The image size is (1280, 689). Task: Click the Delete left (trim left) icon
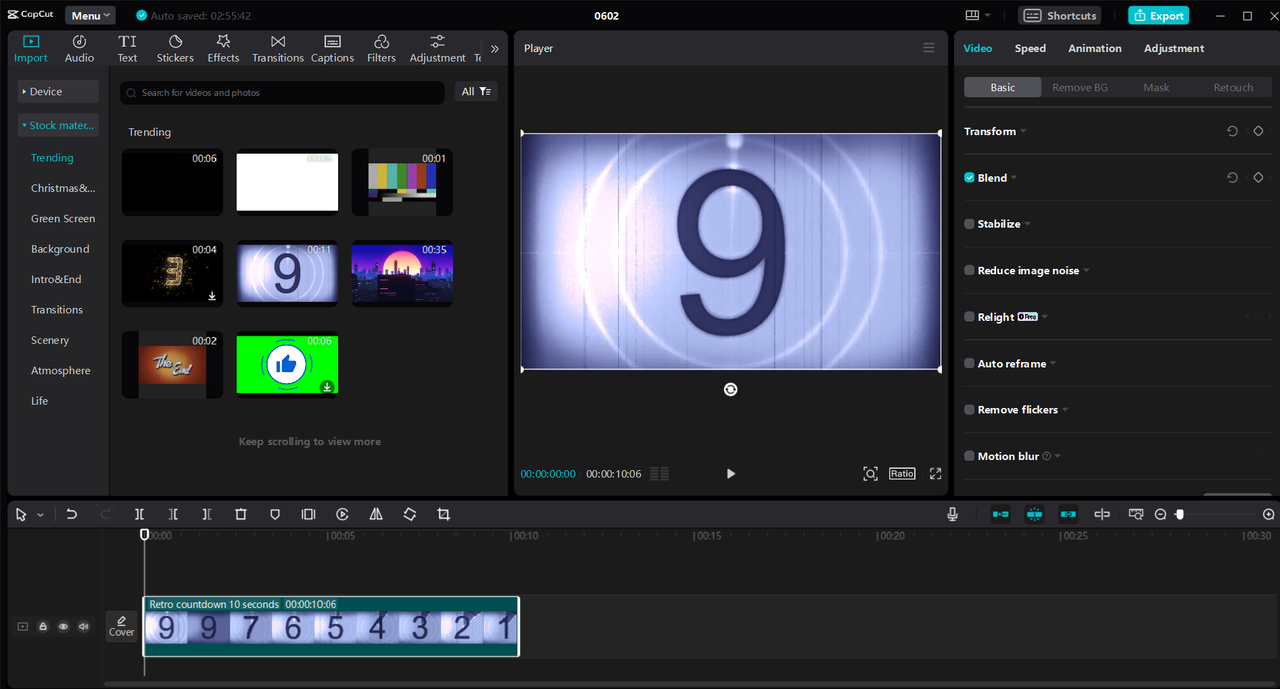pyautogui.click(x=173, y=514)
